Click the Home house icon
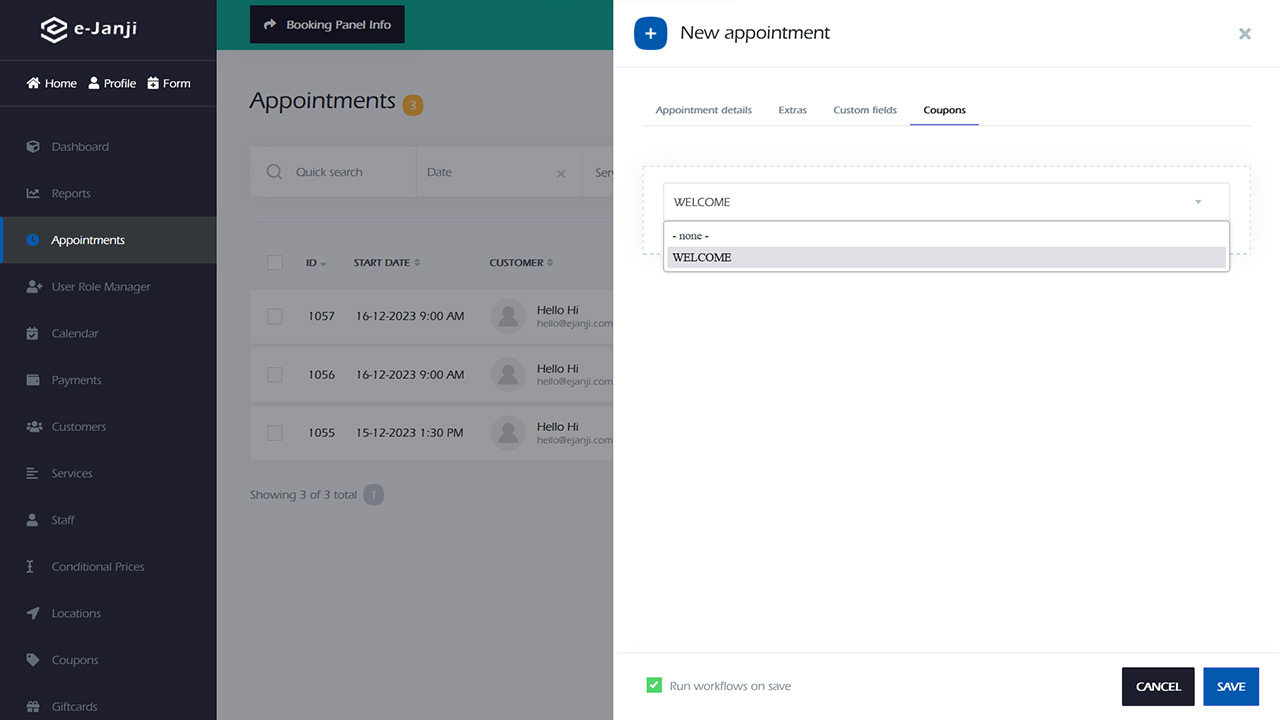The image size is (1280, 720). point(33,83)
